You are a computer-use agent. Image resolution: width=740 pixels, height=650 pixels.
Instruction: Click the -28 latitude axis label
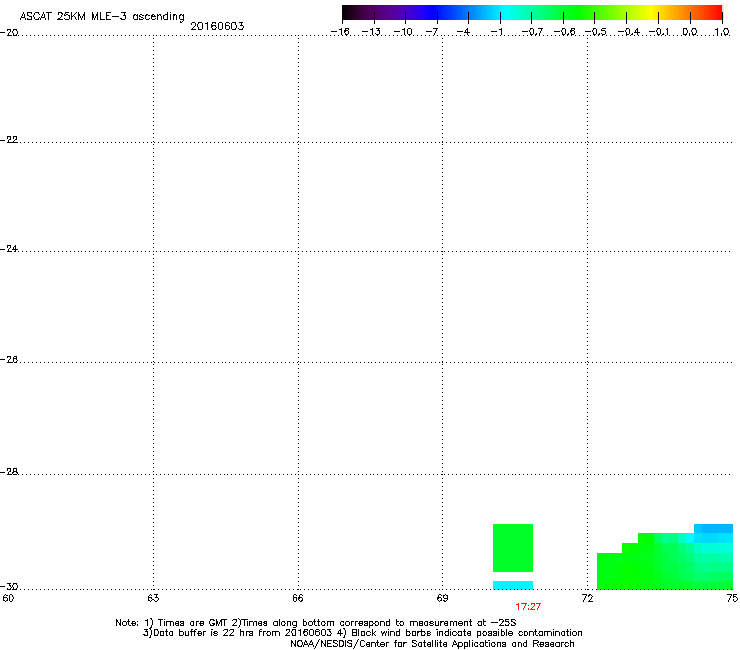pos(9,472)
